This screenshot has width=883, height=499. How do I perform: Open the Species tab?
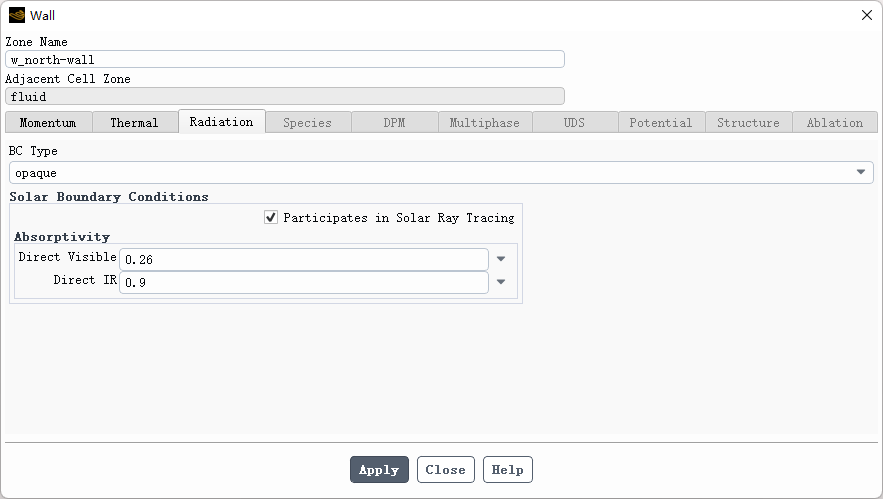pos(307,122)
